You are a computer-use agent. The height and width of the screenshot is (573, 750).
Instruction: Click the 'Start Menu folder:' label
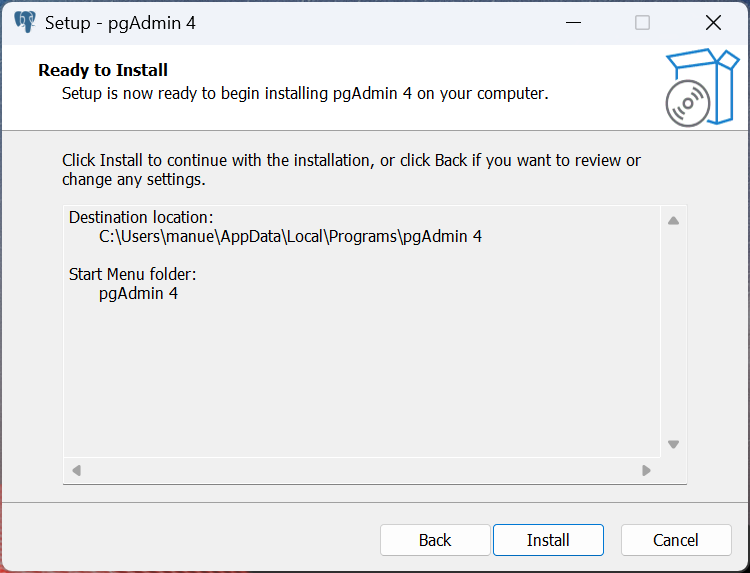(132, 274)
